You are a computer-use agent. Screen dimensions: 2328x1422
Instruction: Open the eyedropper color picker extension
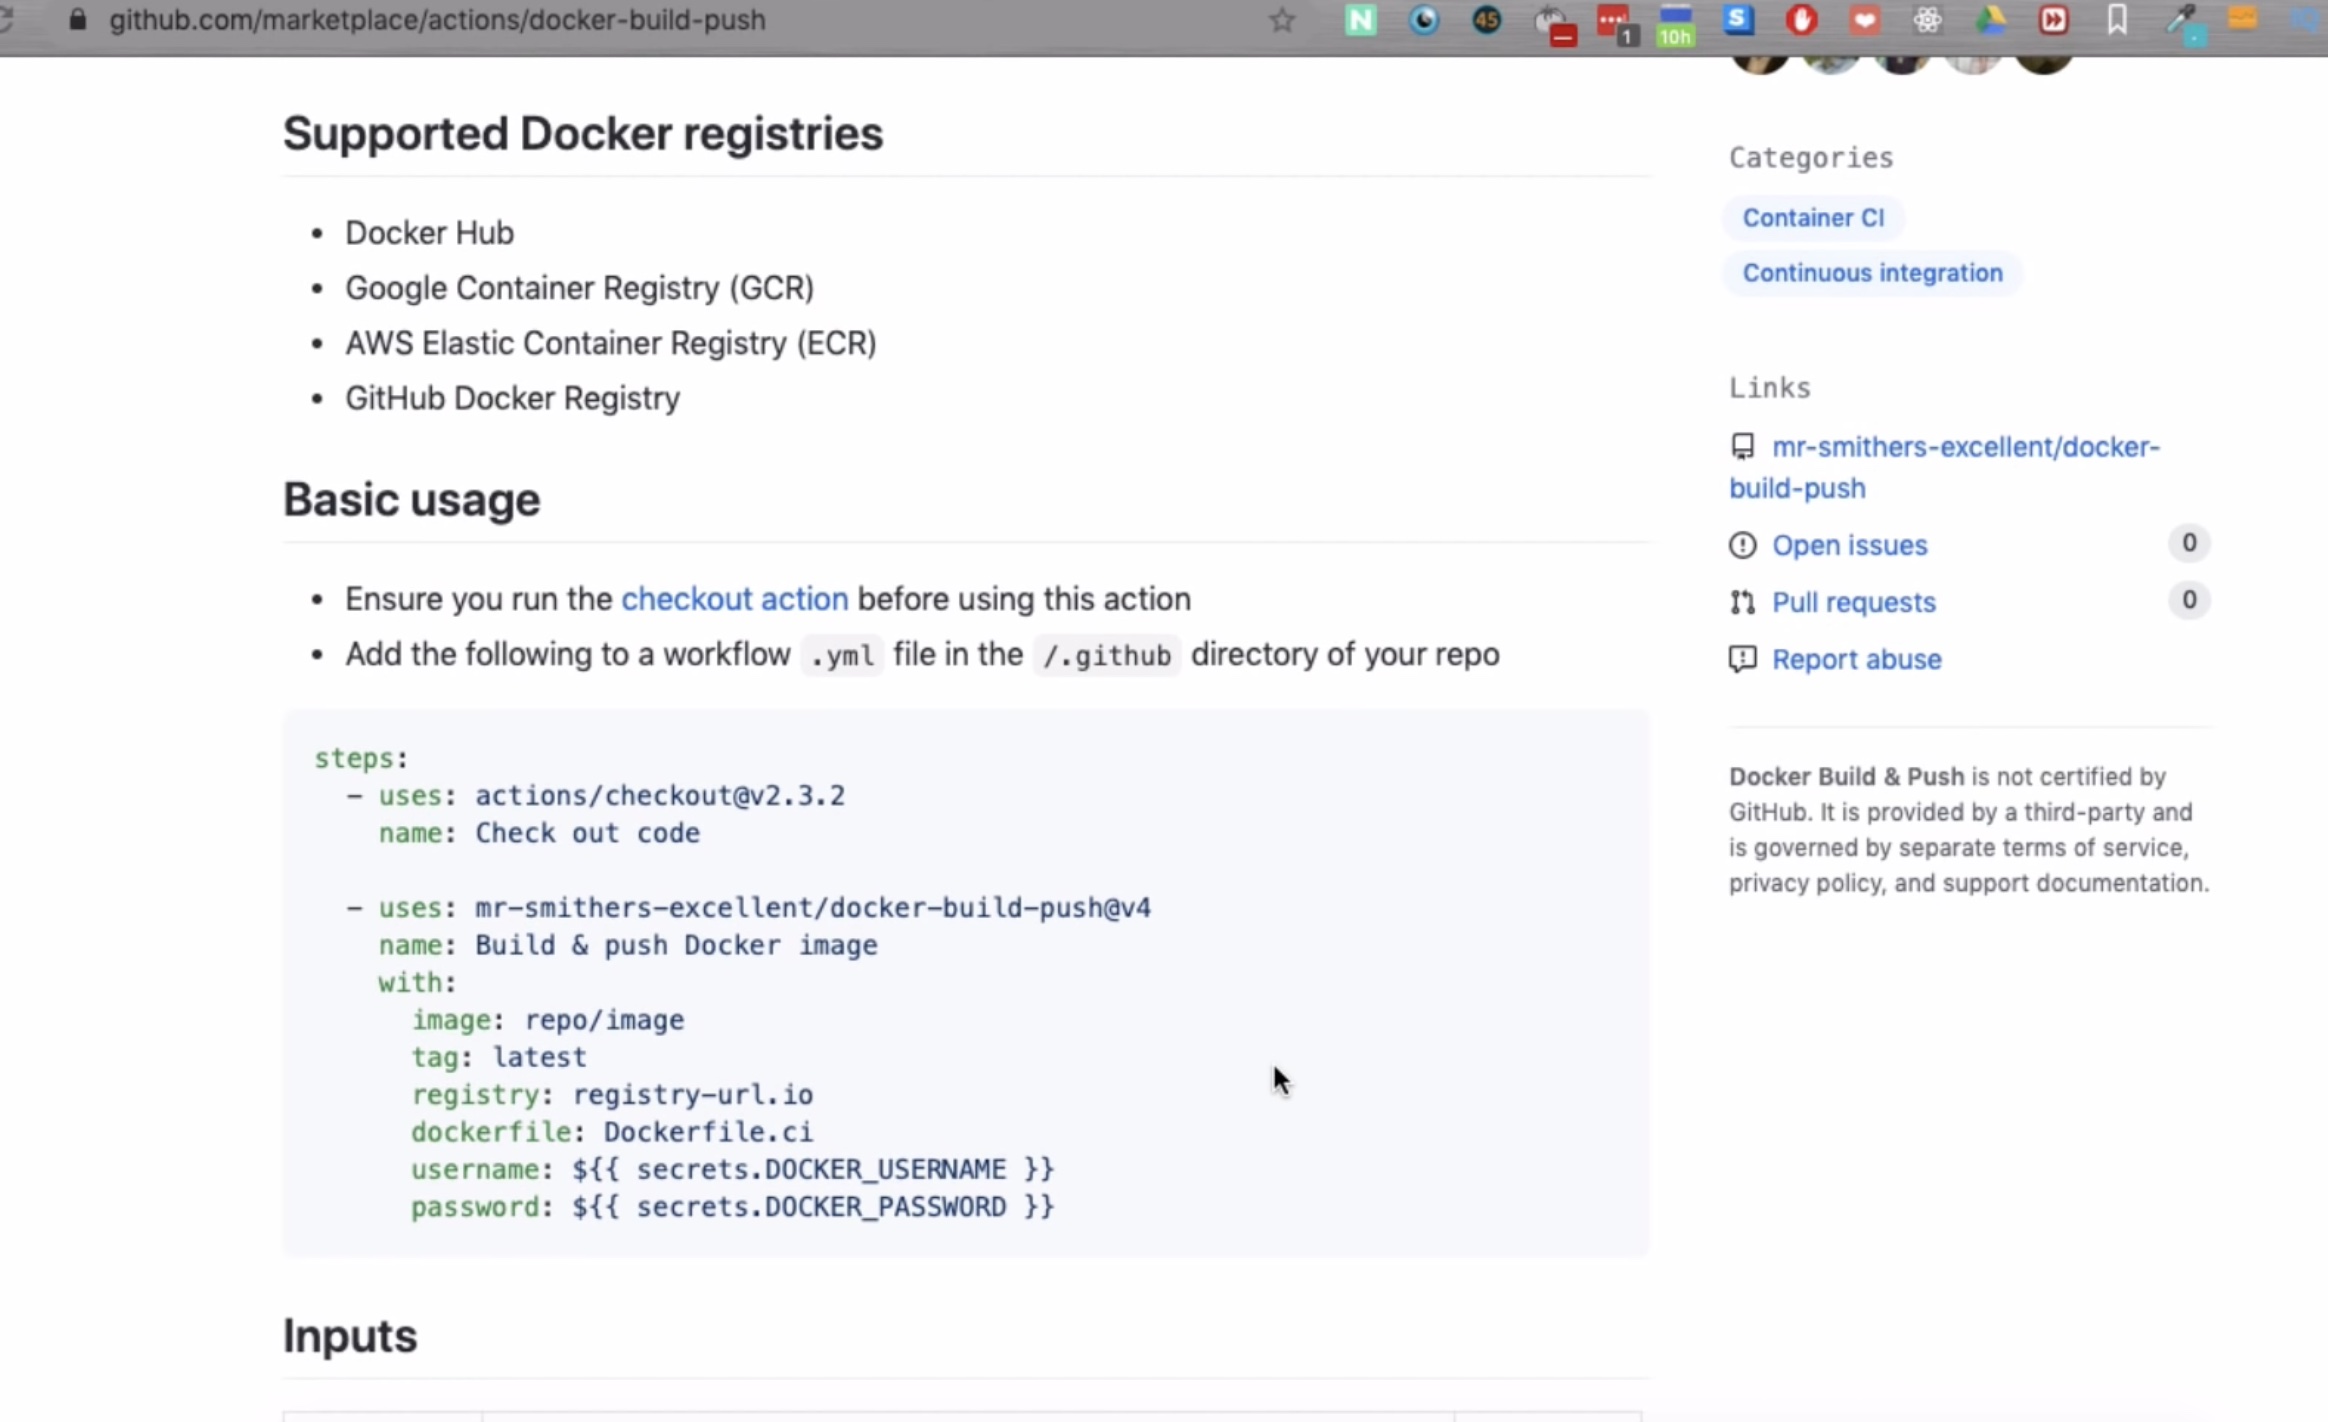click(2184, 24)
